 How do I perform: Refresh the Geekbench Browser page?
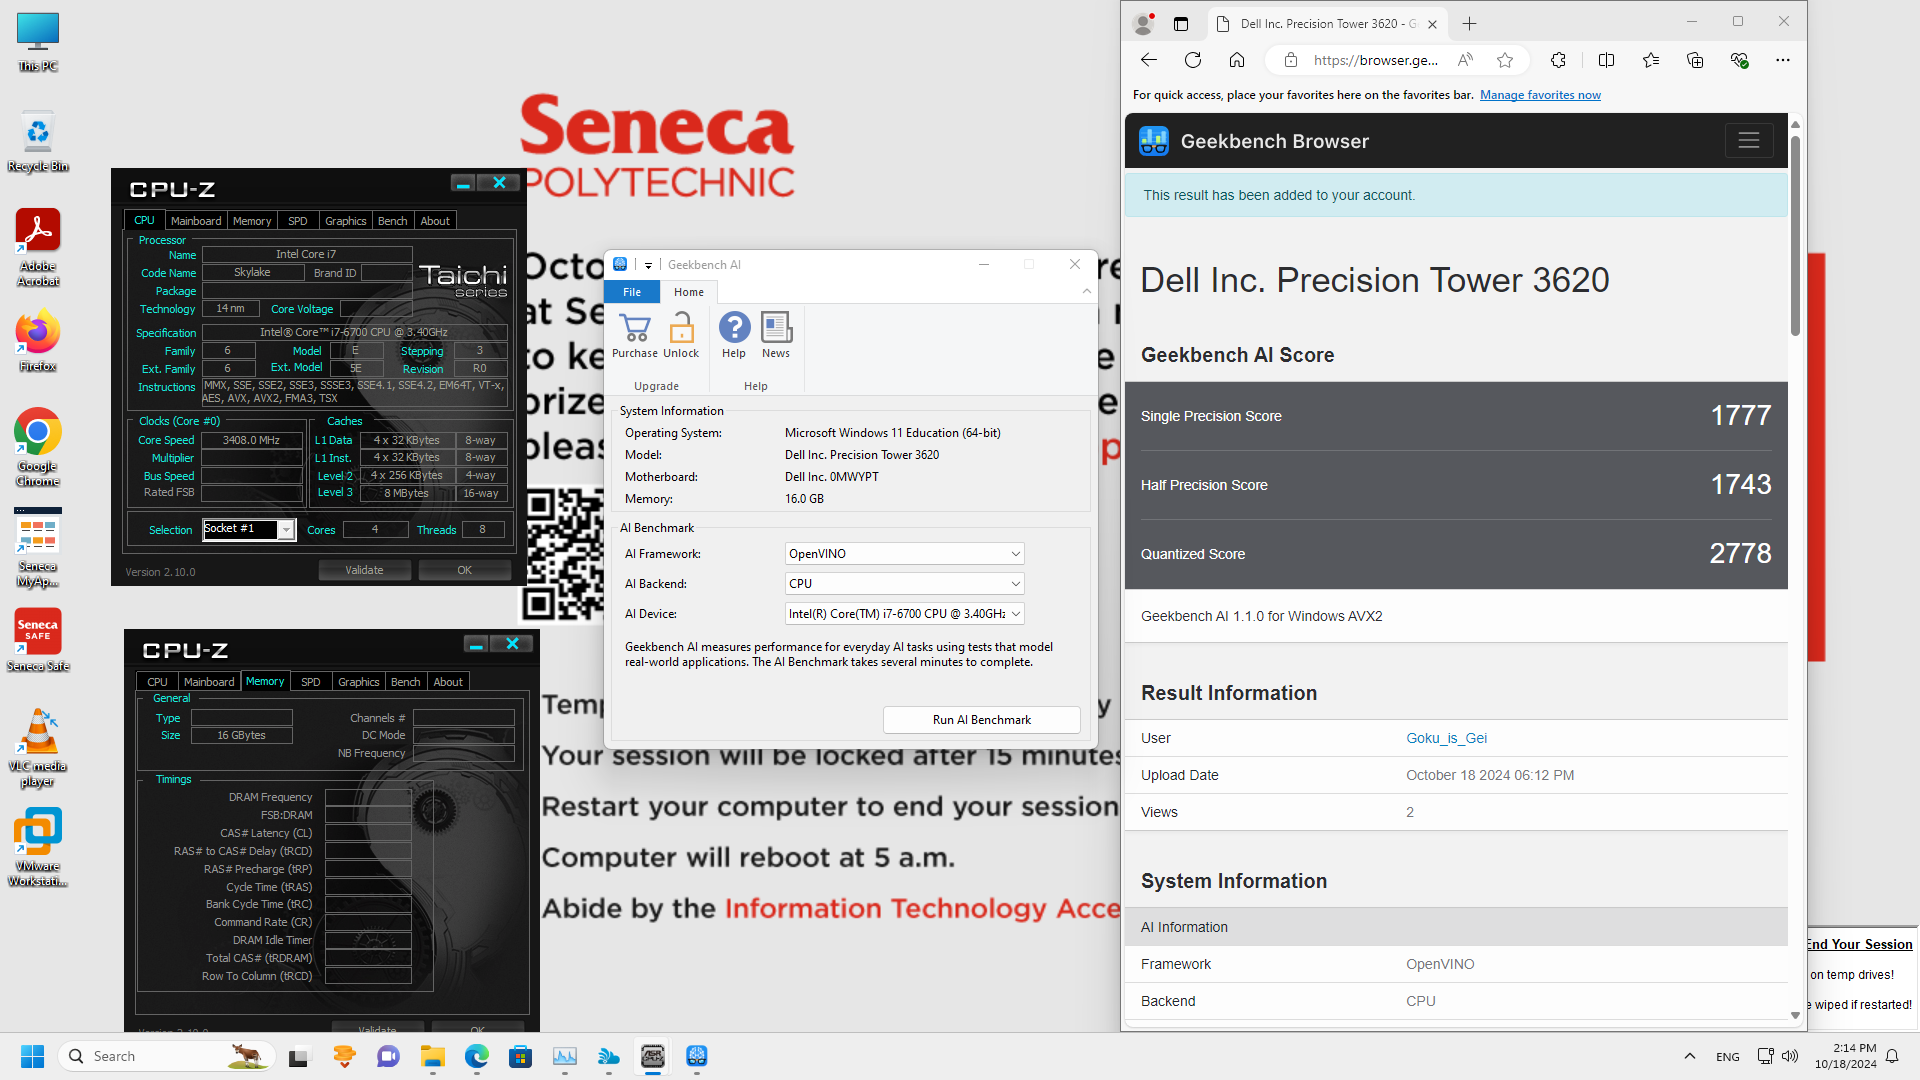click(x=1193, y=60)
